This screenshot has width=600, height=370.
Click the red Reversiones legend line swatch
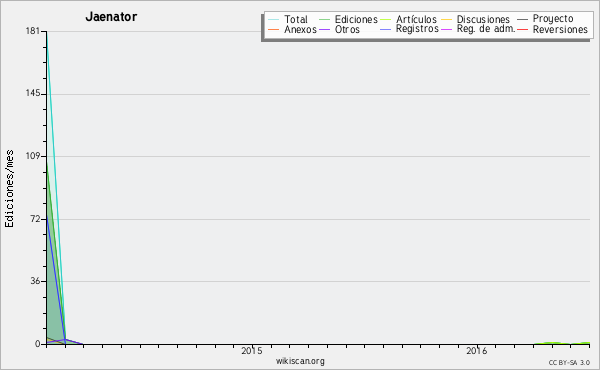[x=522, y=29]
